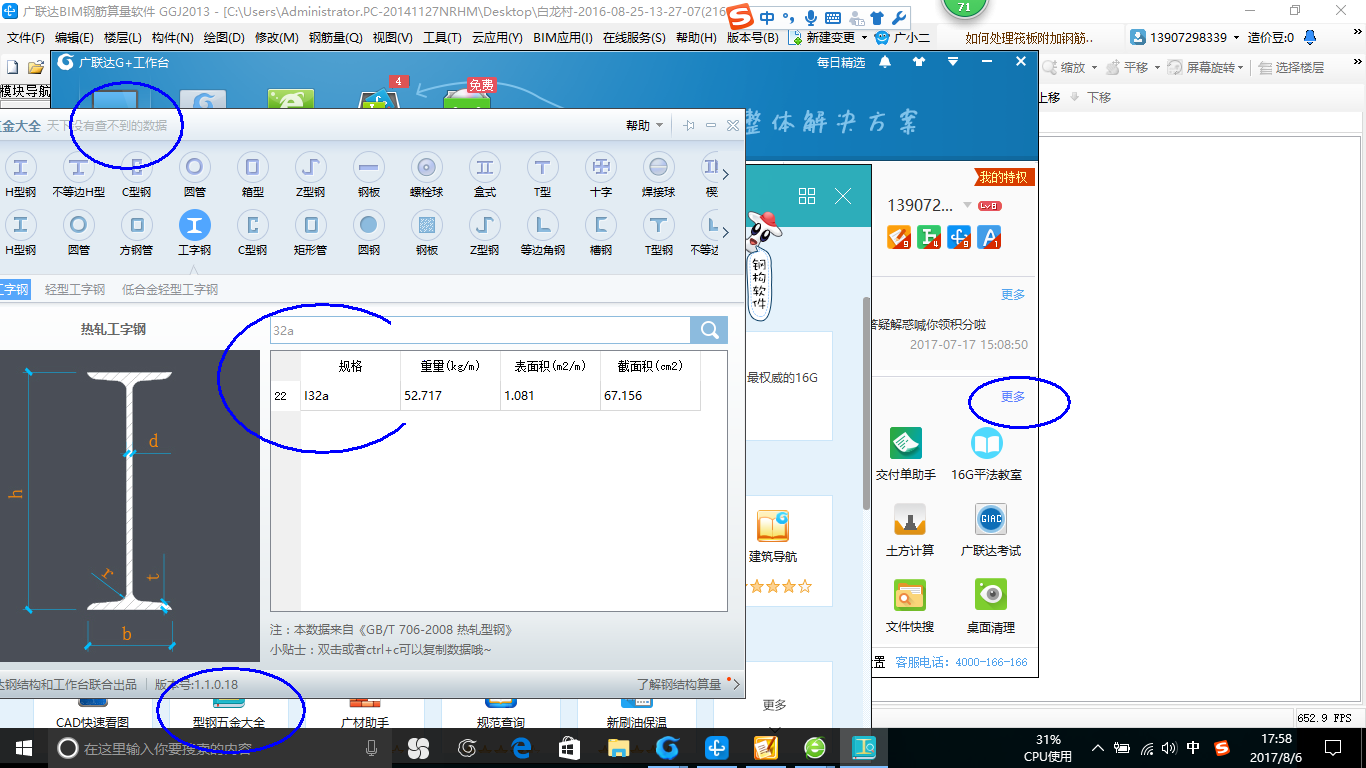Expand the 139072... account arrow in side panel

pyautogui.click(x=967, y=206)
